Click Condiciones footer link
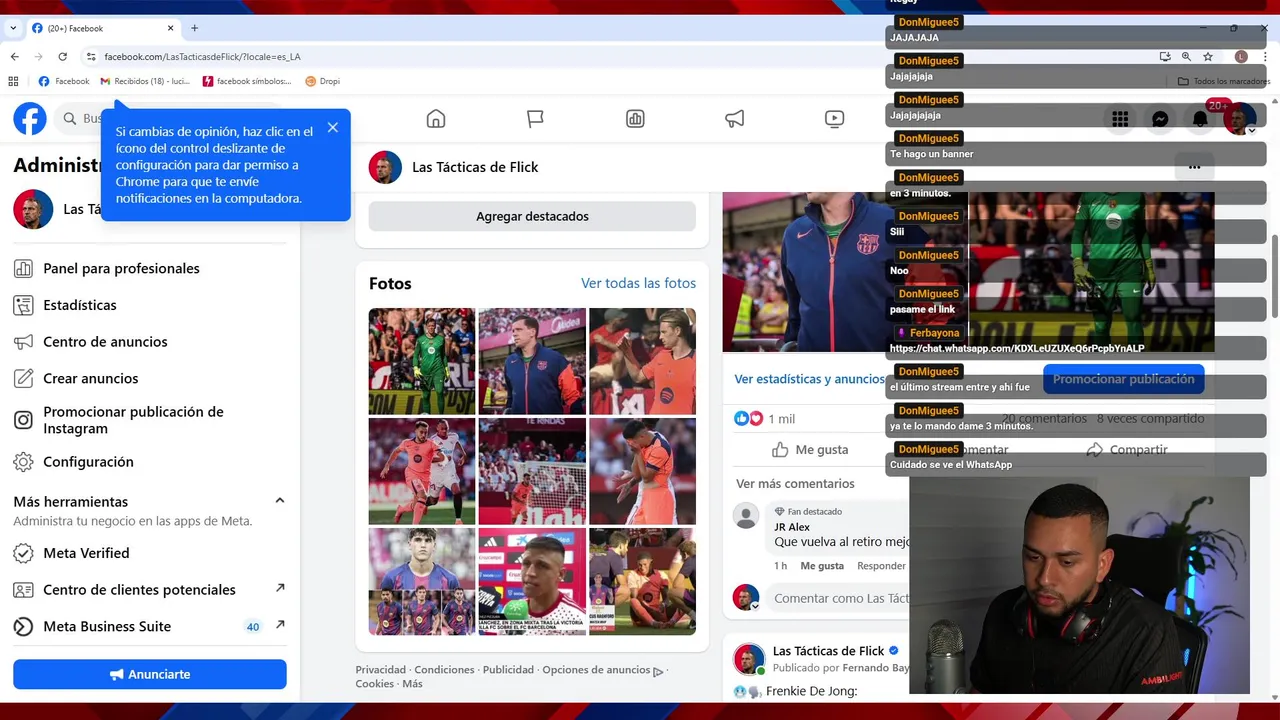Image resolution: width=1280 pixels, height=720 pixels. [x=445, y=670]
